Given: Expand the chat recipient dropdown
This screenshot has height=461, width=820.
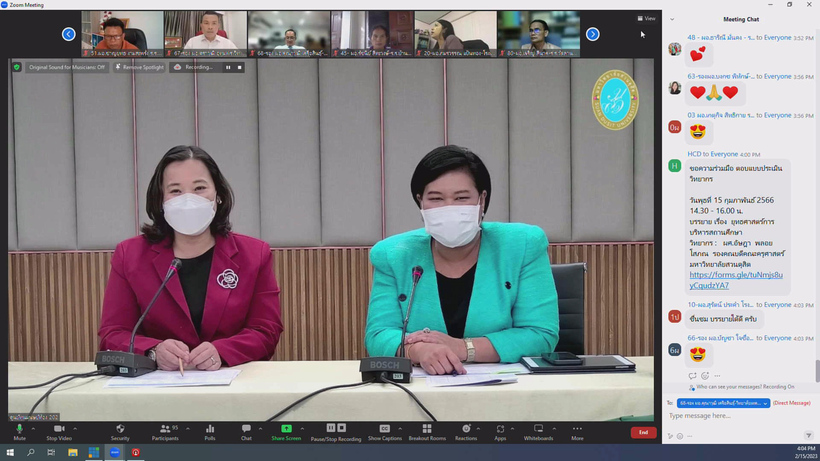Looking at the screenshot, I should (765, 403).
